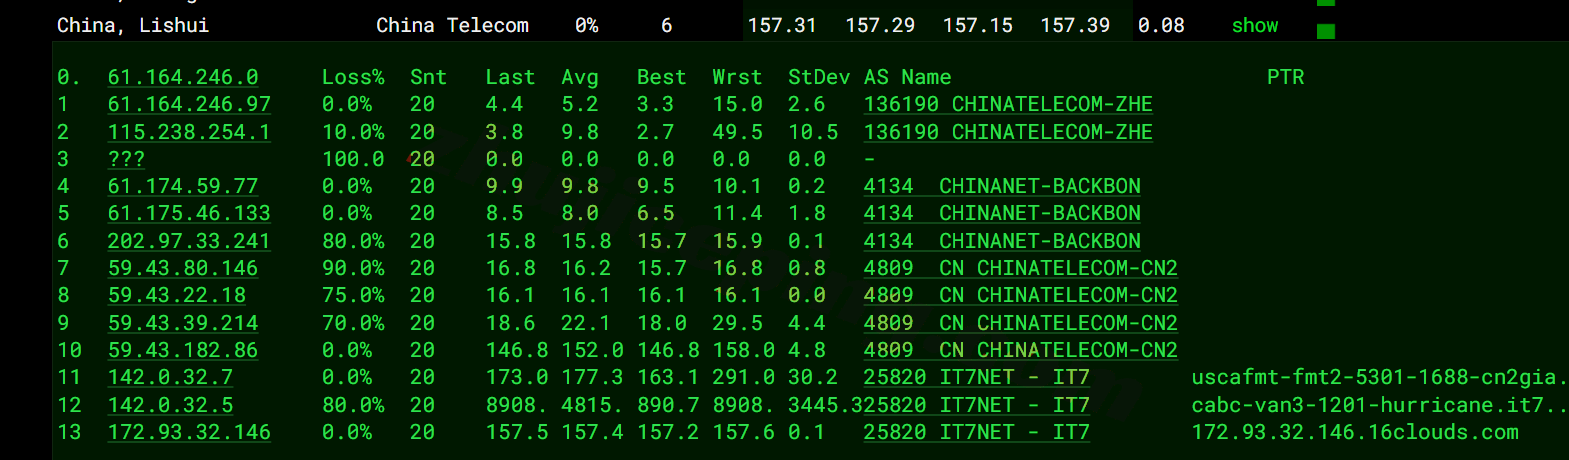
Task: Click the 'PTR' column header
Action: coord(1285,77)
